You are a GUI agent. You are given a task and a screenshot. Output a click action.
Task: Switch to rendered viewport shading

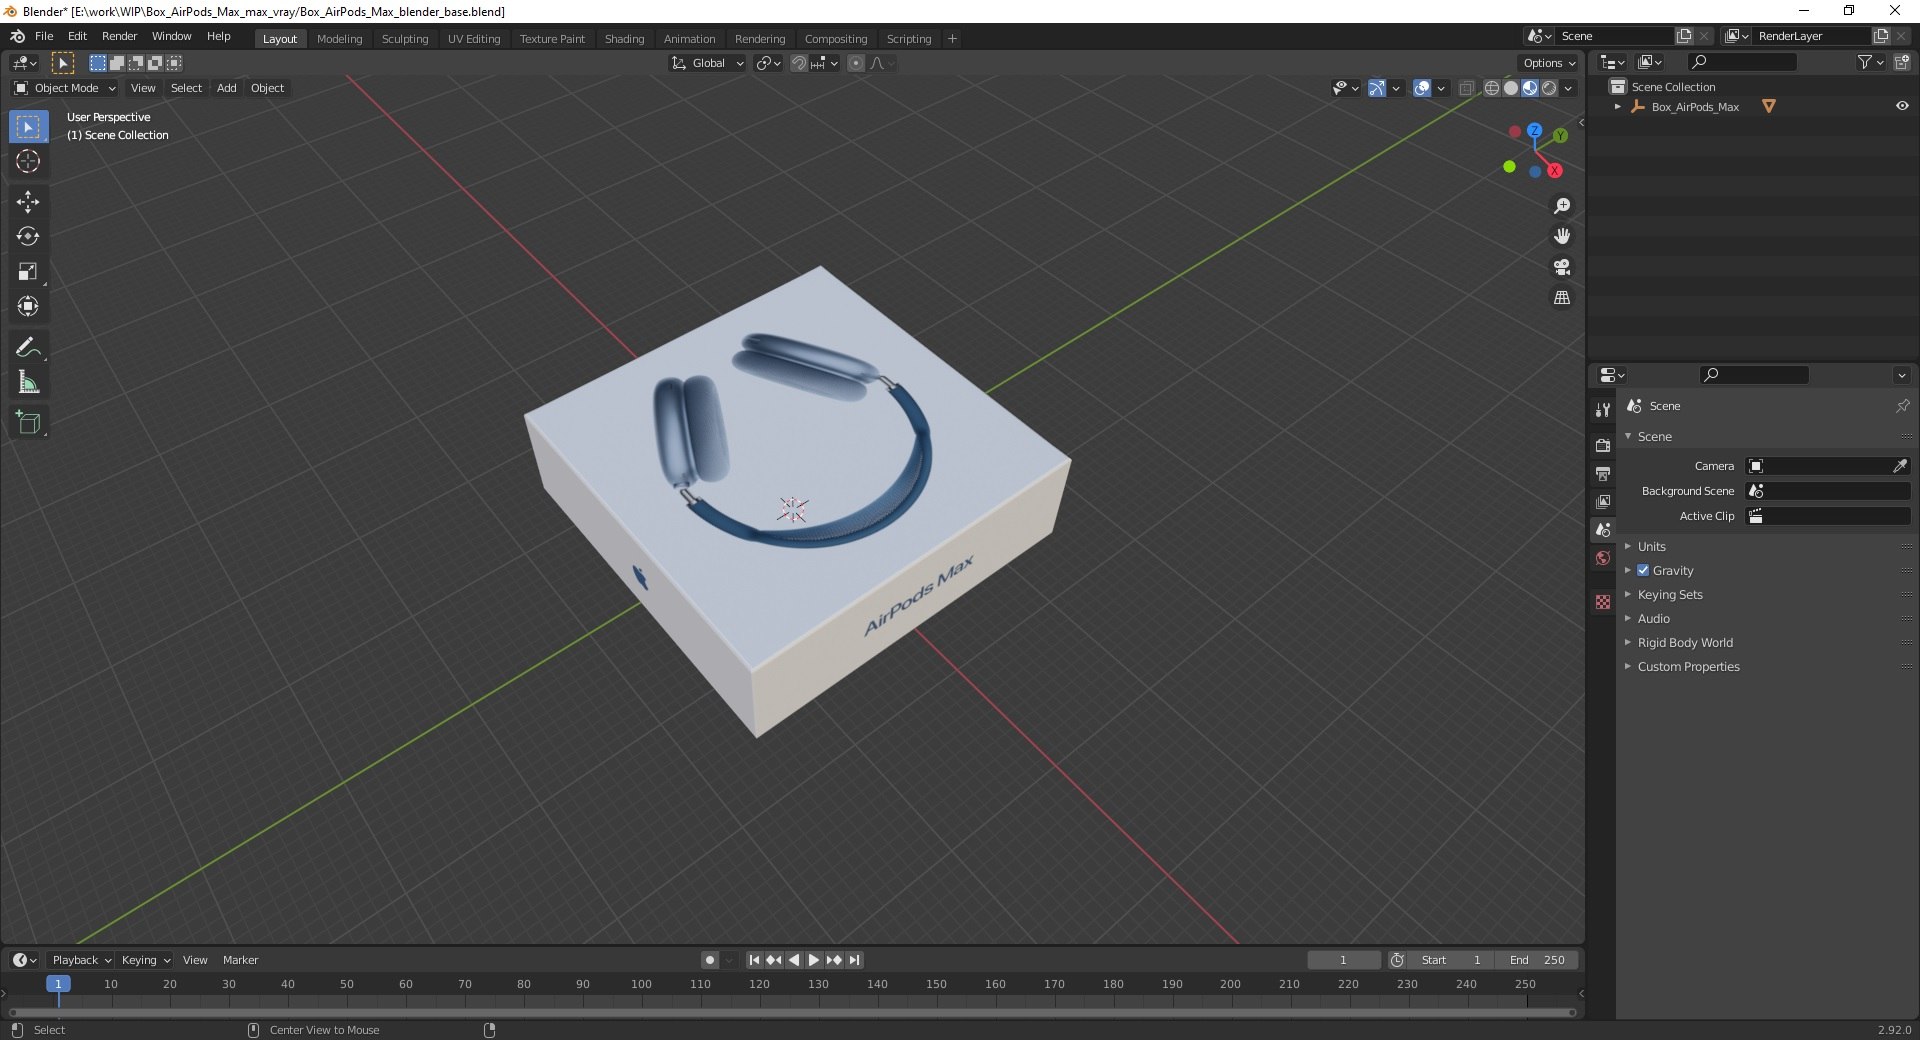(1549, 88)
